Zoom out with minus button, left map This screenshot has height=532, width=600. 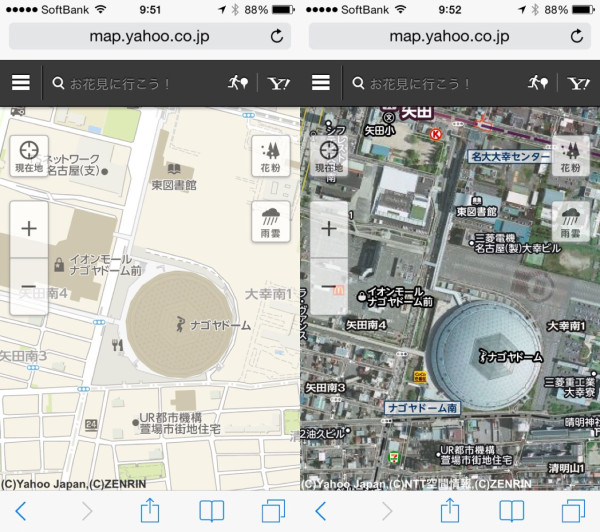[x=29, y=286]
